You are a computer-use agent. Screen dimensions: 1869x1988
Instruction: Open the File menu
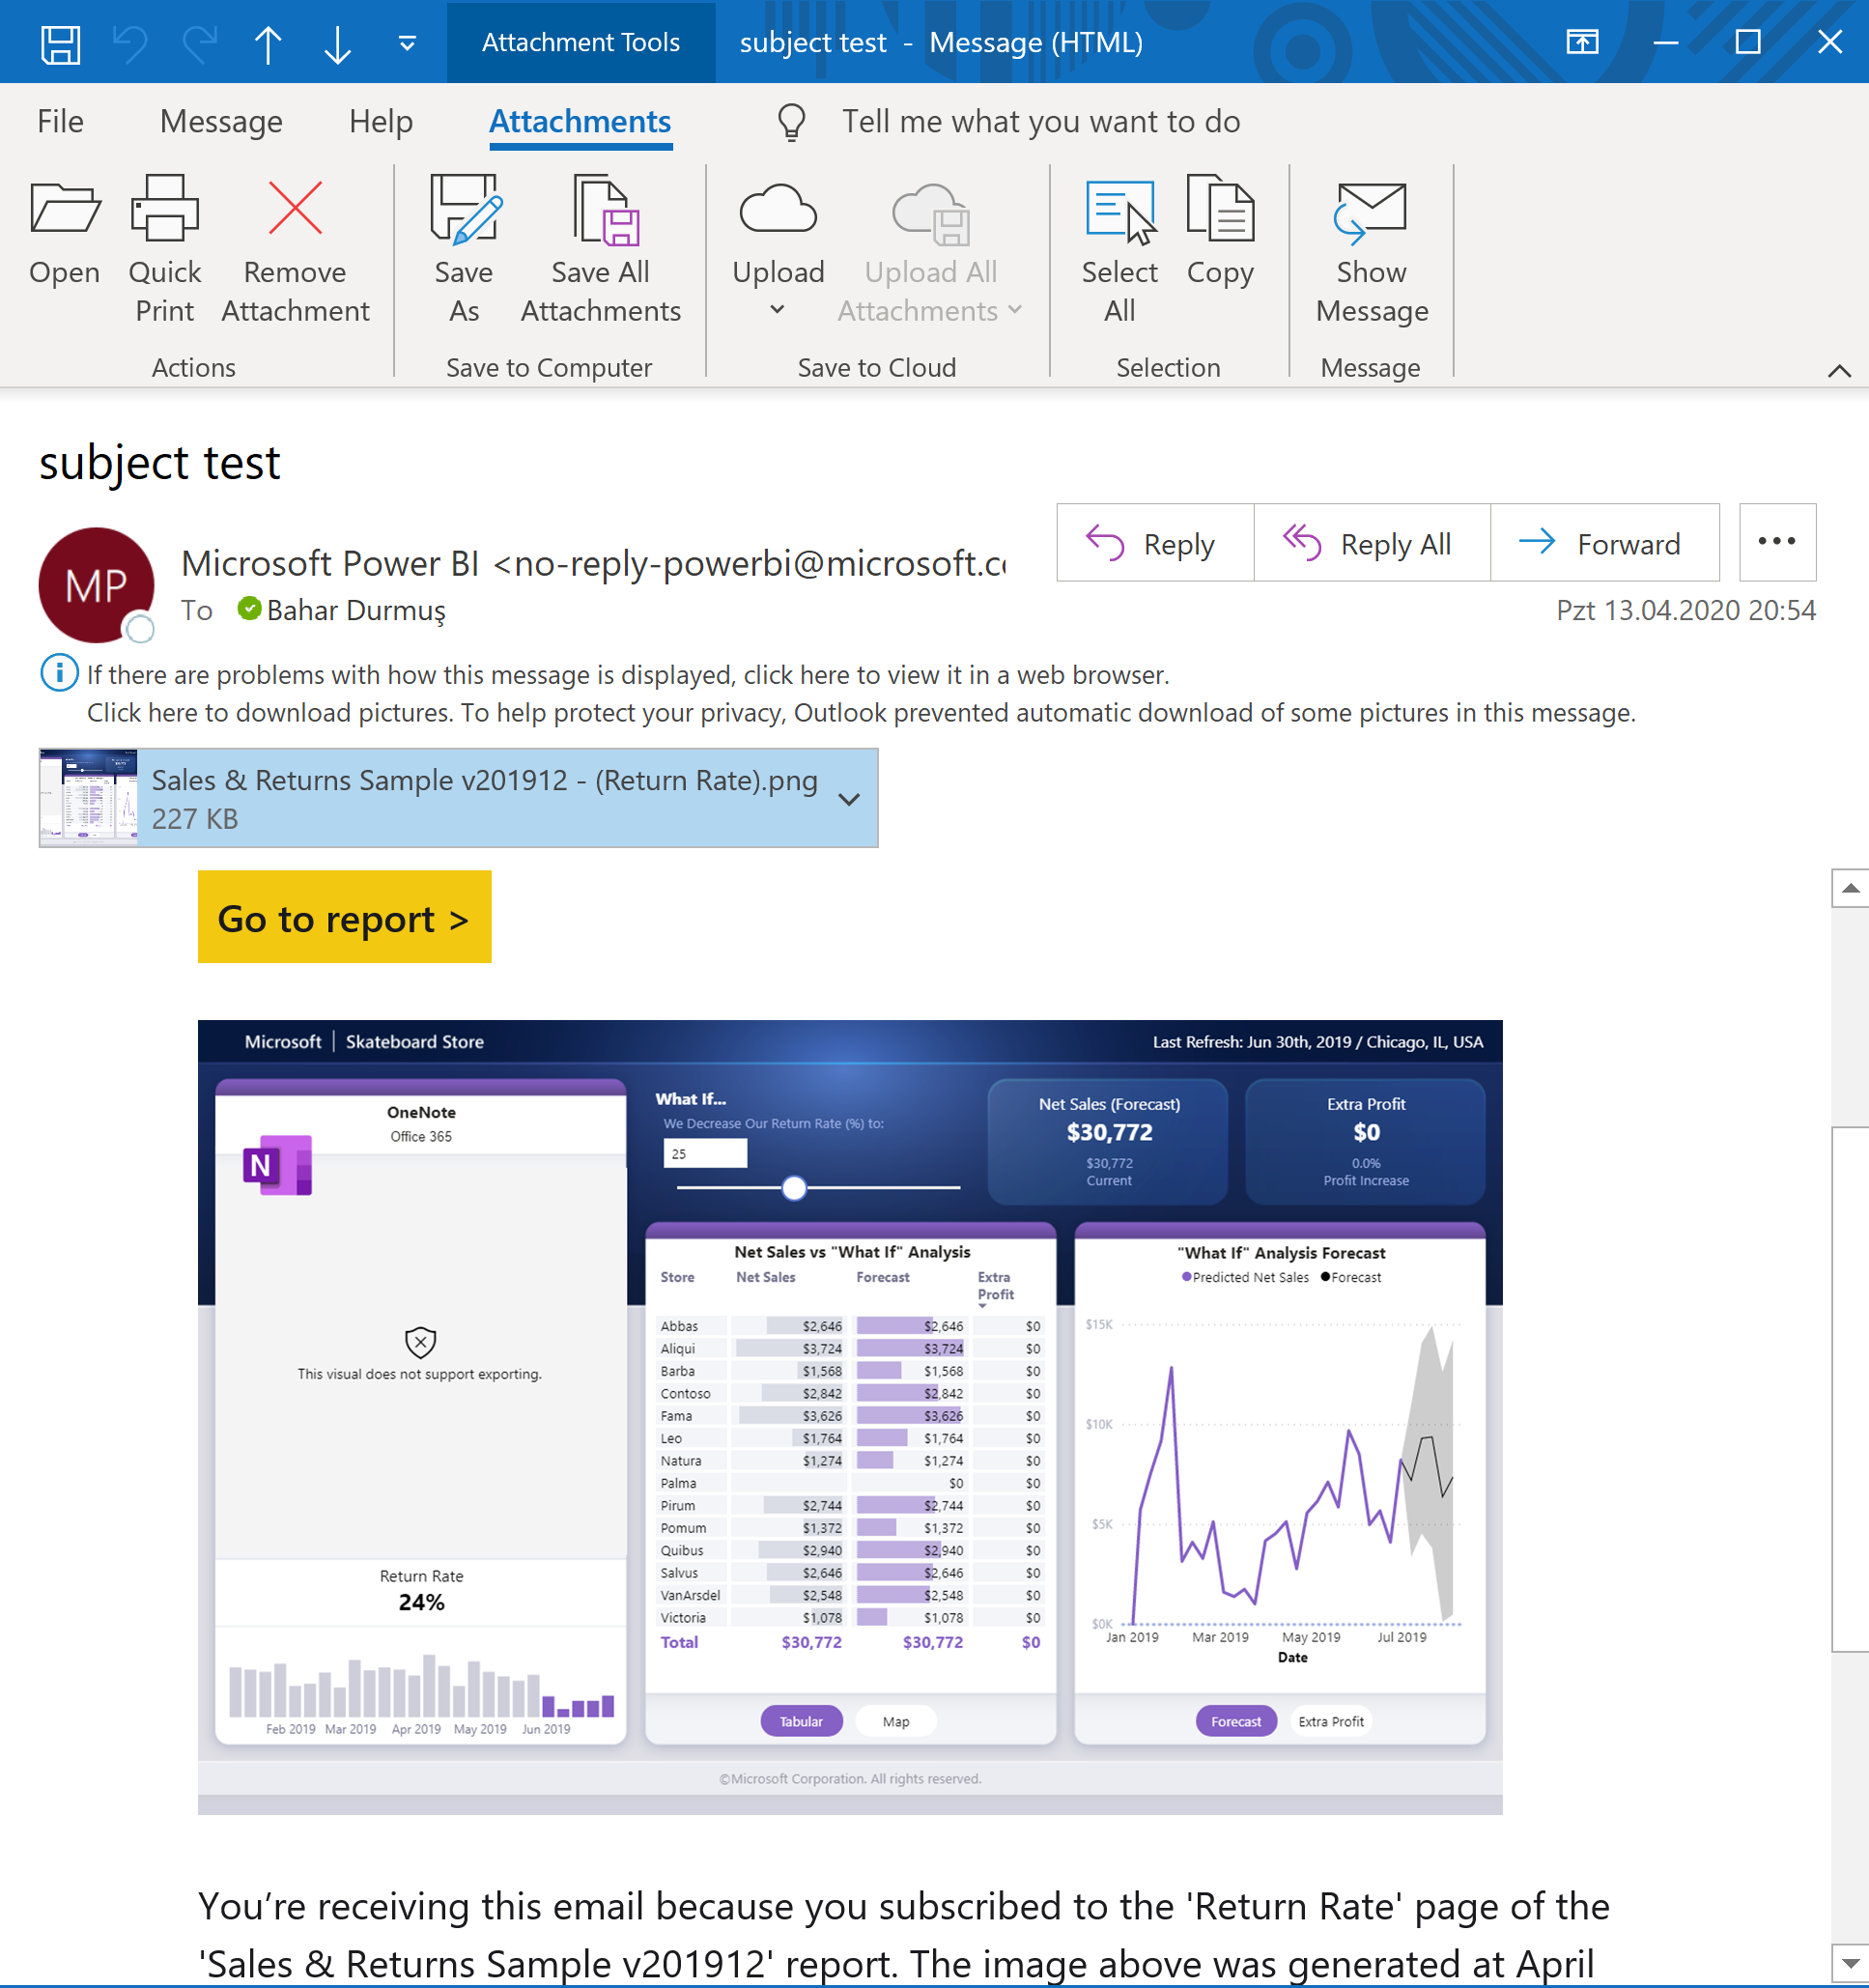tap(60, 121)
